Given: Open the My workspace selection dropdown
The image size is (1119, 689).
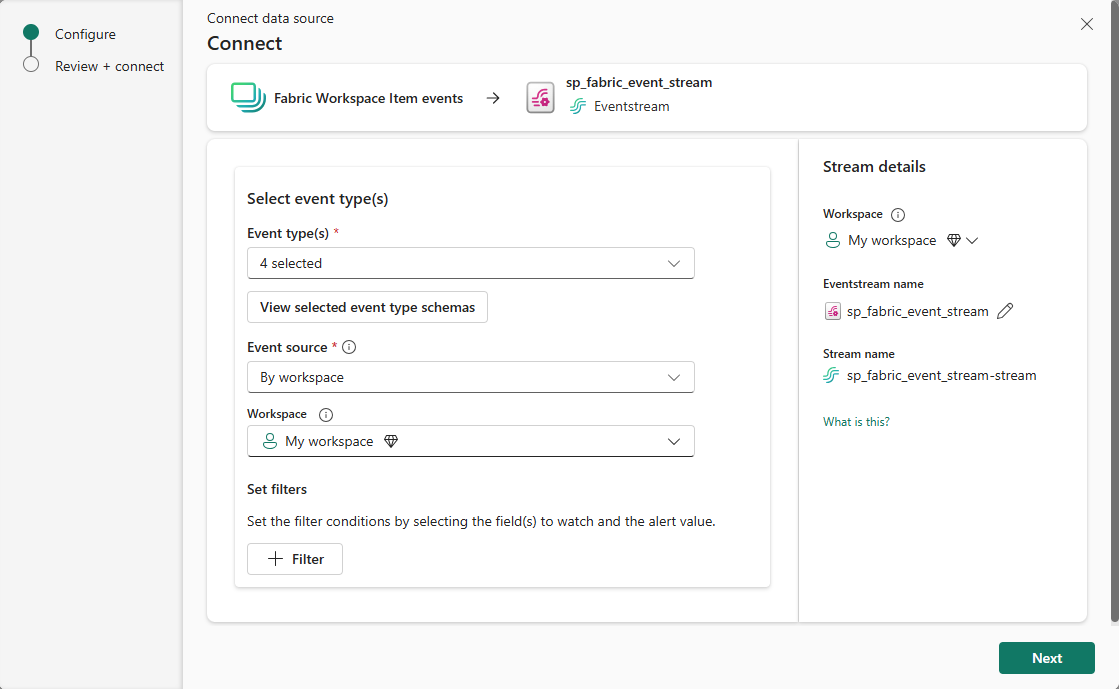Looking at the screenshot, I should pos(470,441).
